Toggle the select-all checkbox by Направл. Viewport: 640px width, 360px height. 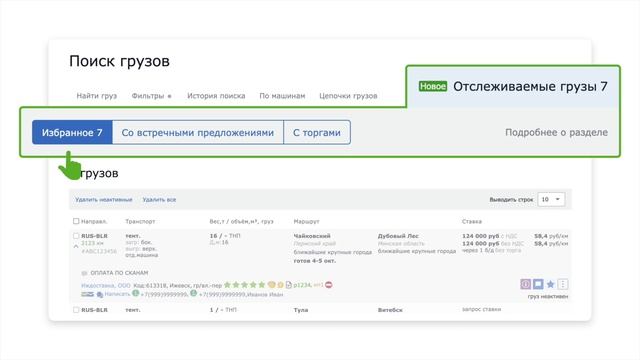[x=76, y=221]
